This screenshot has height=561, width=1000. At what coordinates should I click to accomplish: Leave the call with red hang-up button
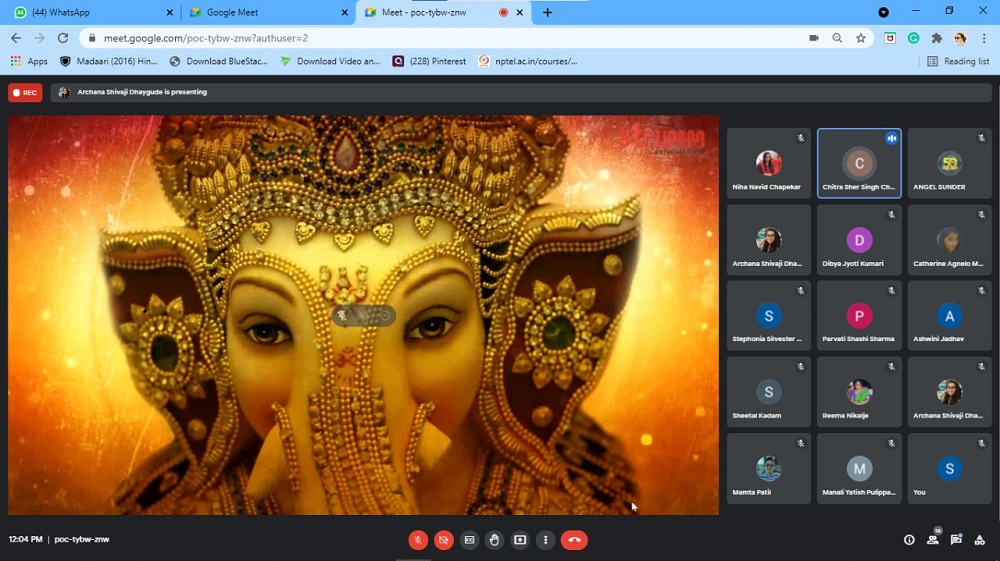click(574, 540)
